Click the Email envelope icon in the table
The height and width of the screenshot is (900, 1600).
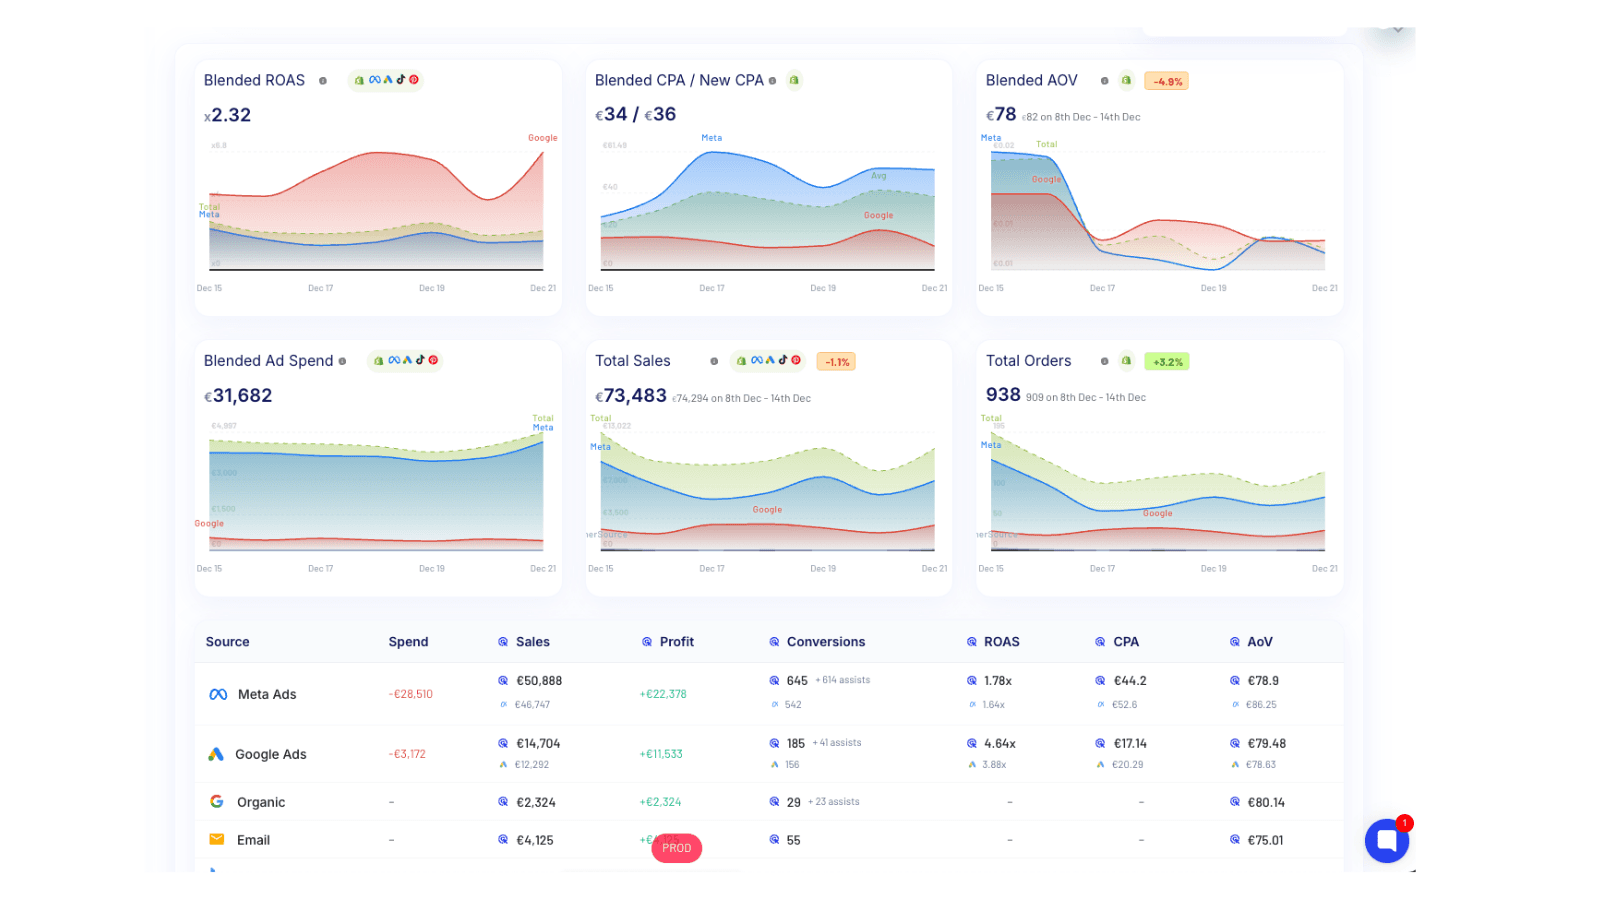click(216, 840)
